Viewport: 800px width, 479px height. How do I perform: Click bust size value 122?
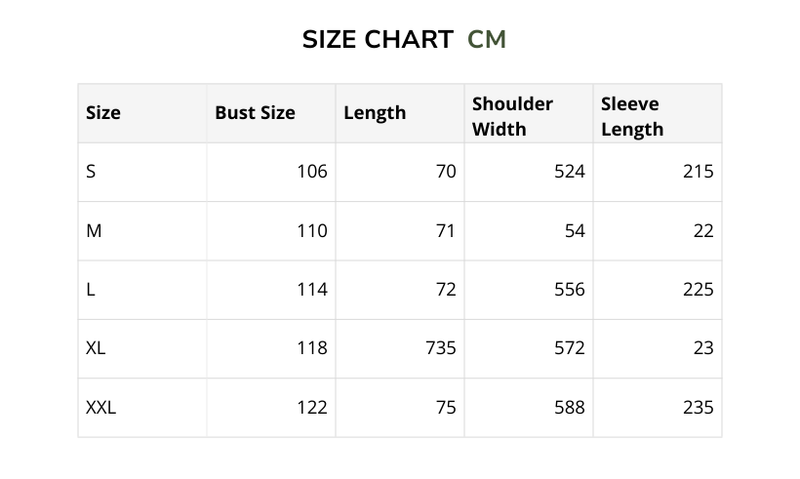[x=312, y=408]
